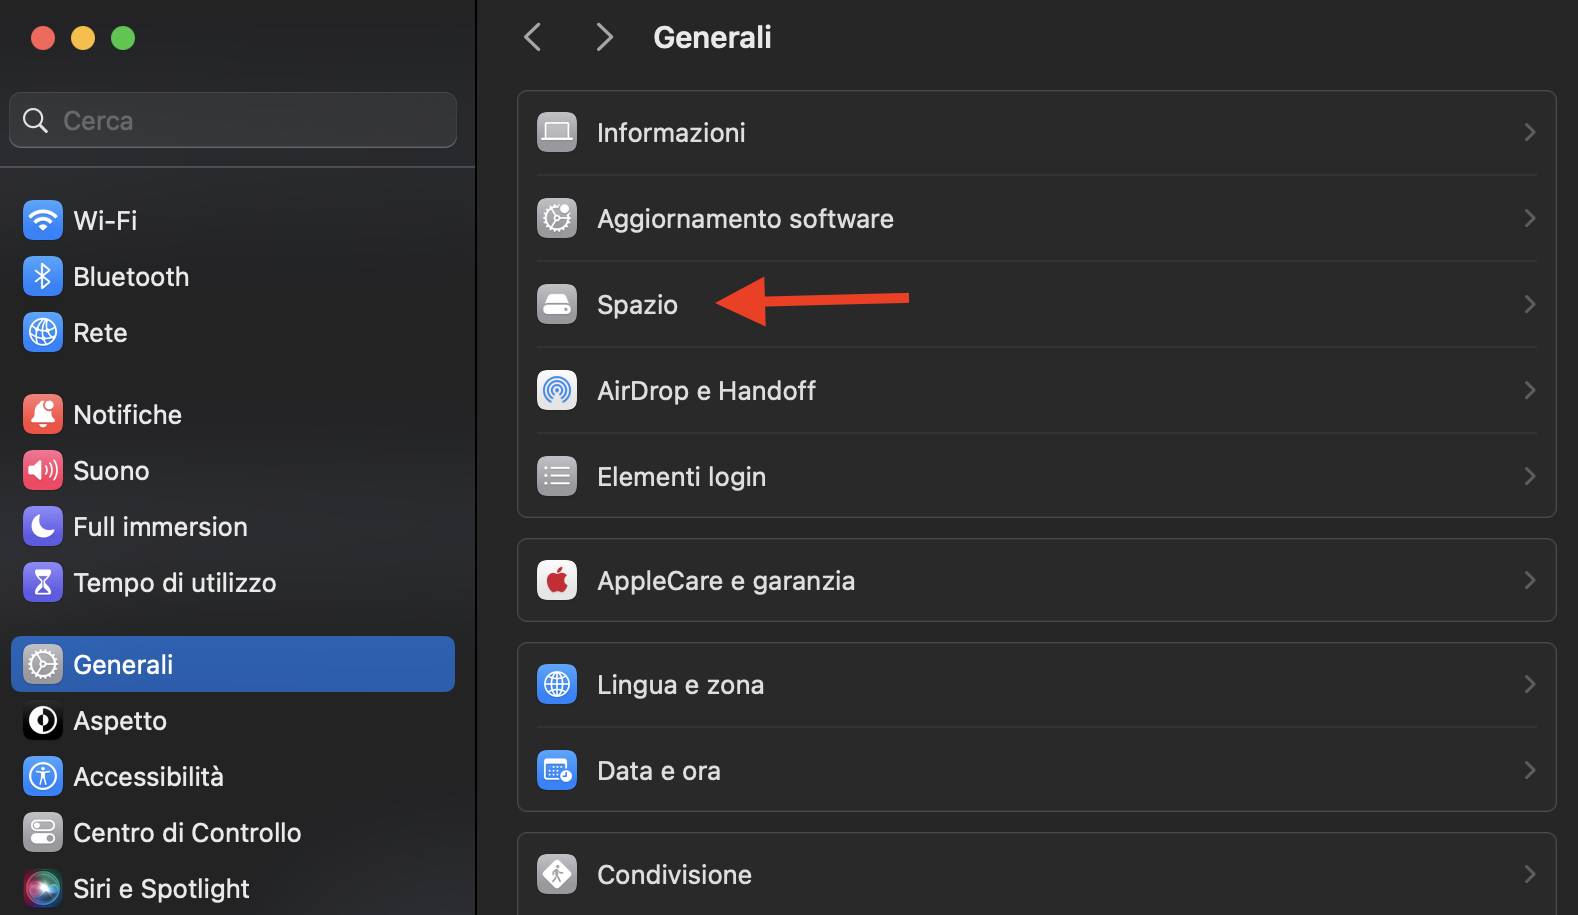Go forward with the right arrow
1578x915 pixels.
[604, 38]
